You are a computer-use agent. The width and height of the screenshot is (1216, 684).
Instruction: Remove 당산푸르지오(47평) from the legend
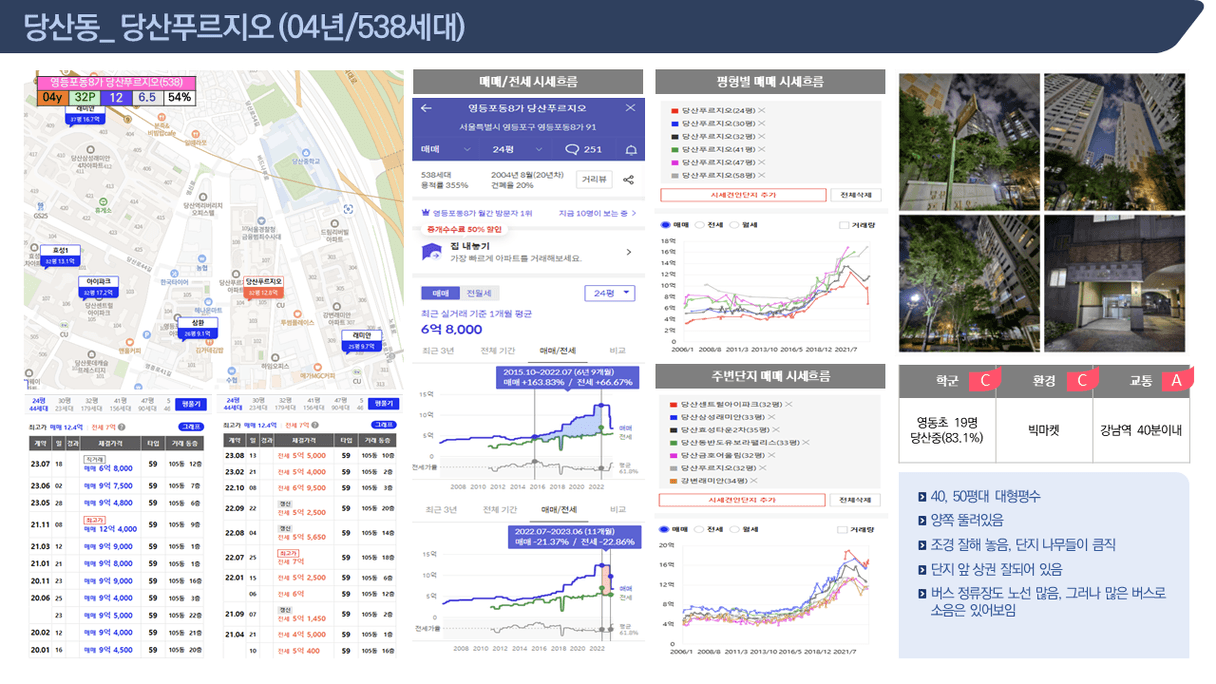763,162
